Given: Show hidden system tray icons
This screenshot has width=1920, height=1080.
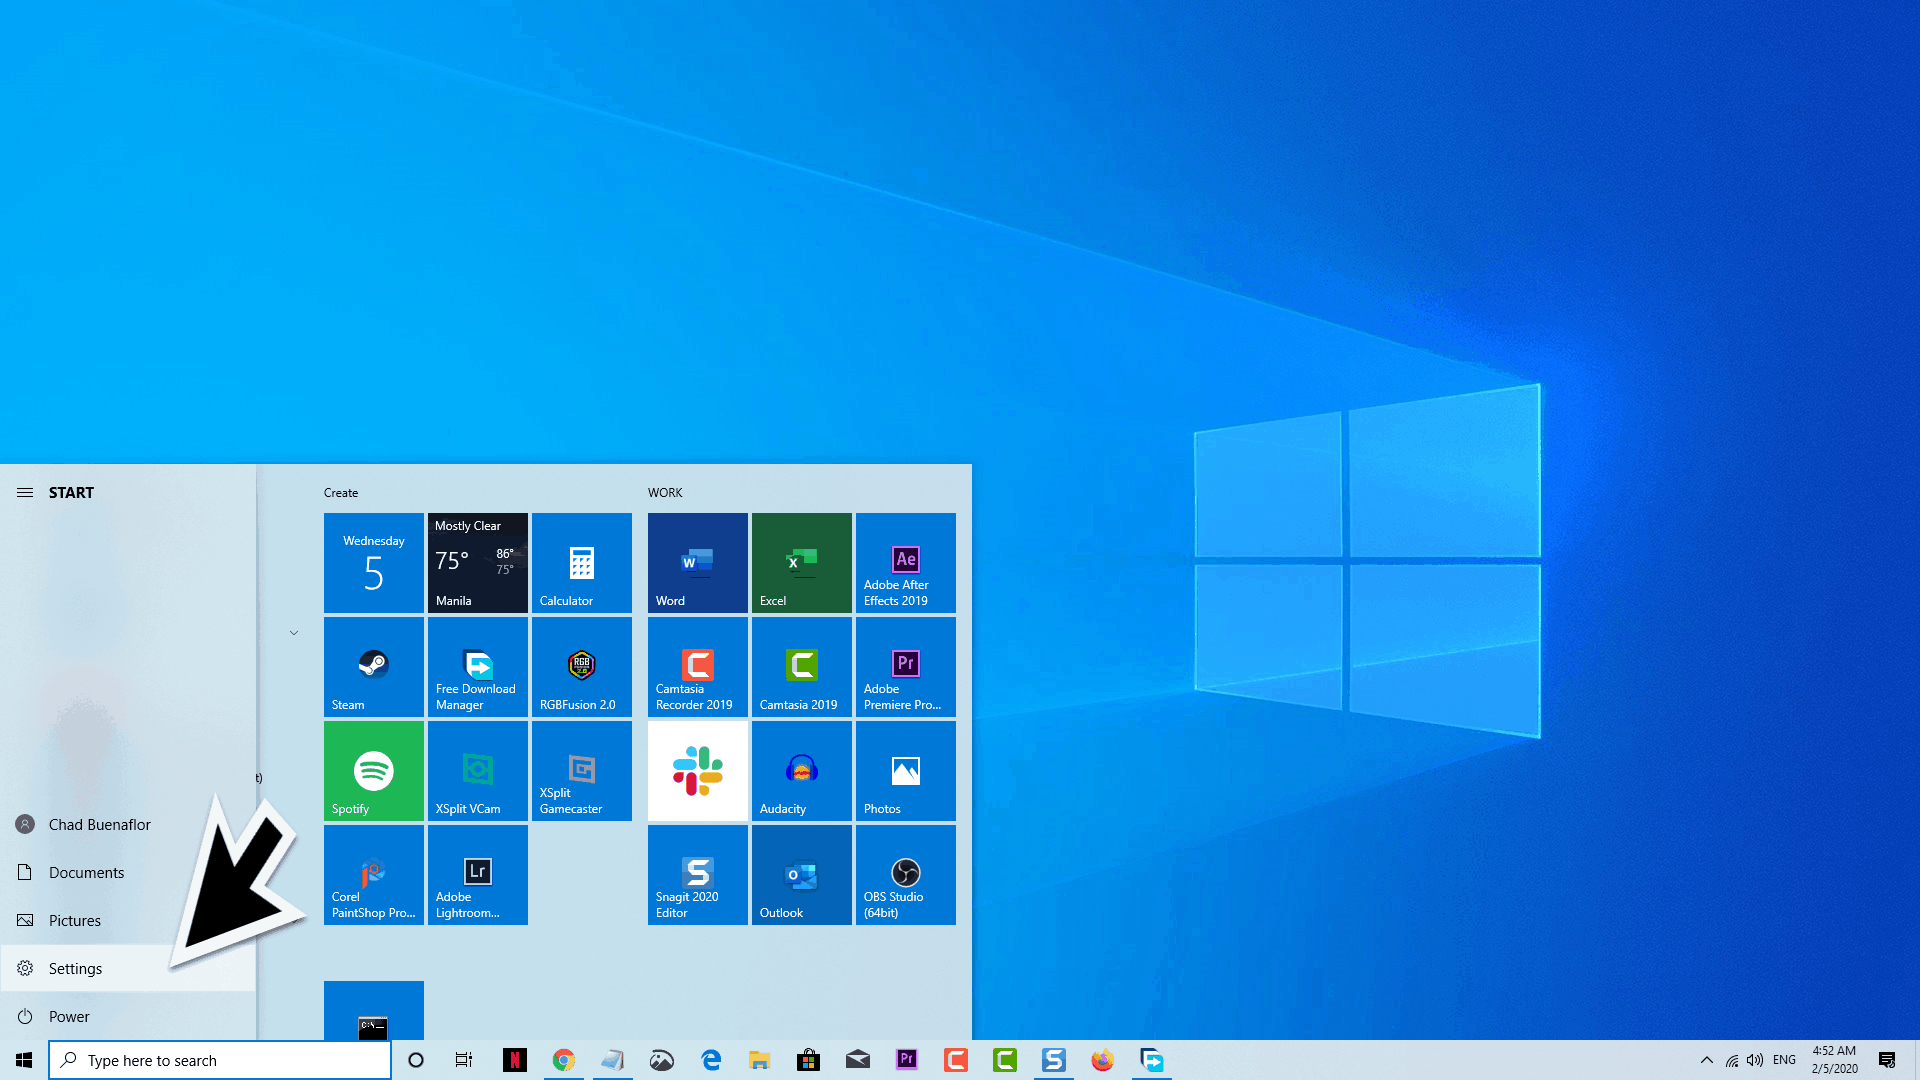Looking at the screenshot, I should (1707, 1060).
